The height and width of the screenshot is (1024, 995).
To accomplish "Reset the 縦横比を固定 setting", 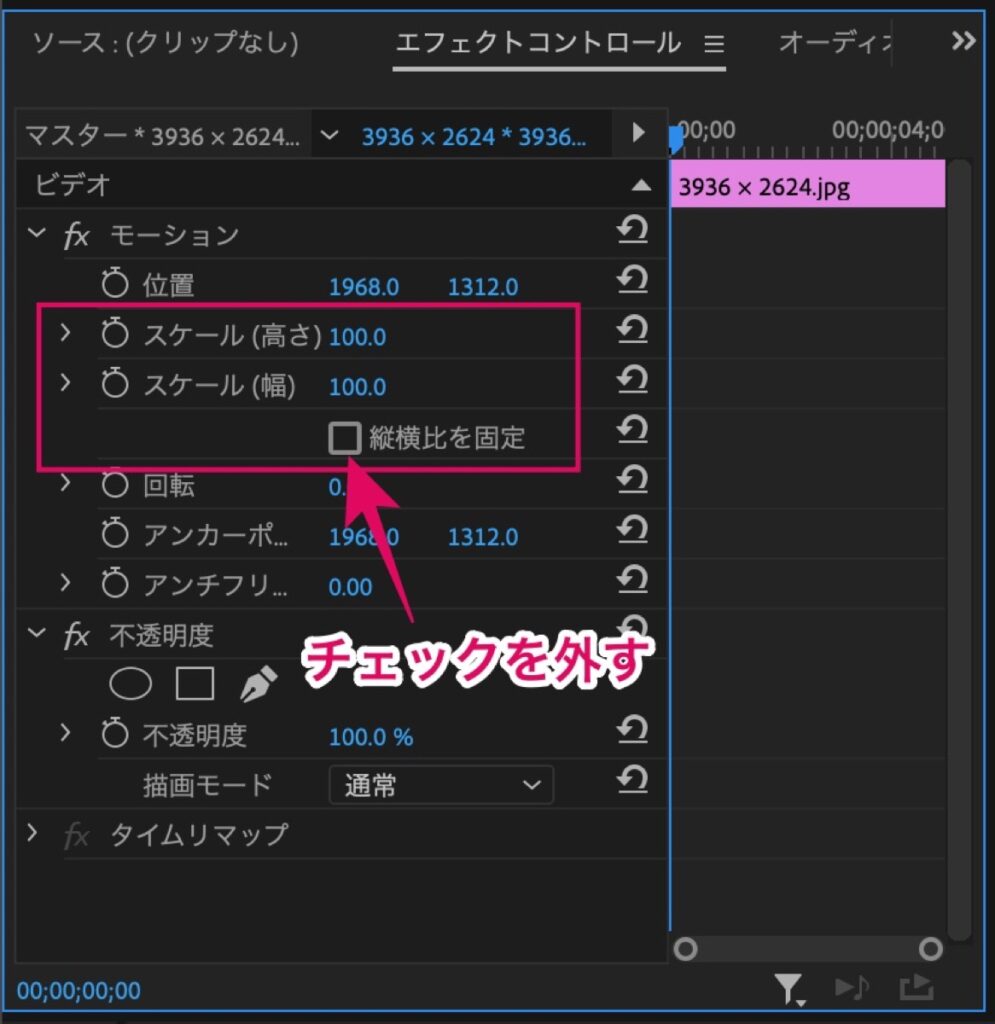I will point(632,430).
